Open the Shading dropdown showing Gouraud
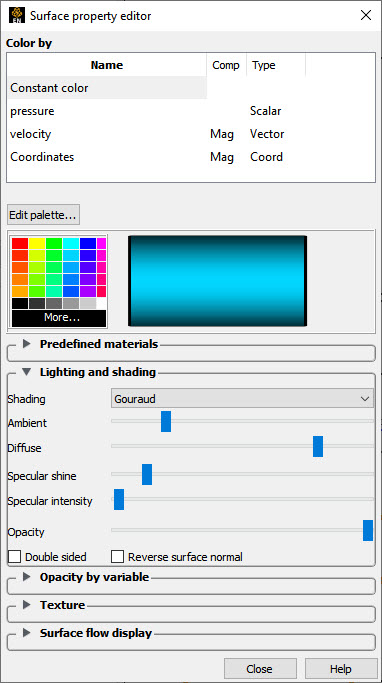382x683 pixels. pos(242,399)
